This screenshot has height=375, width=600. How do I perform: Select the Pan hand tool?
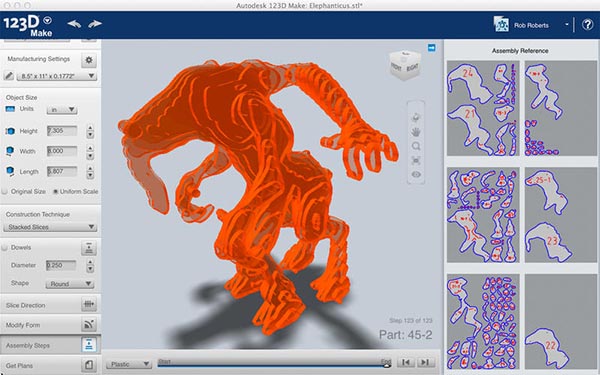coord(416,132)
